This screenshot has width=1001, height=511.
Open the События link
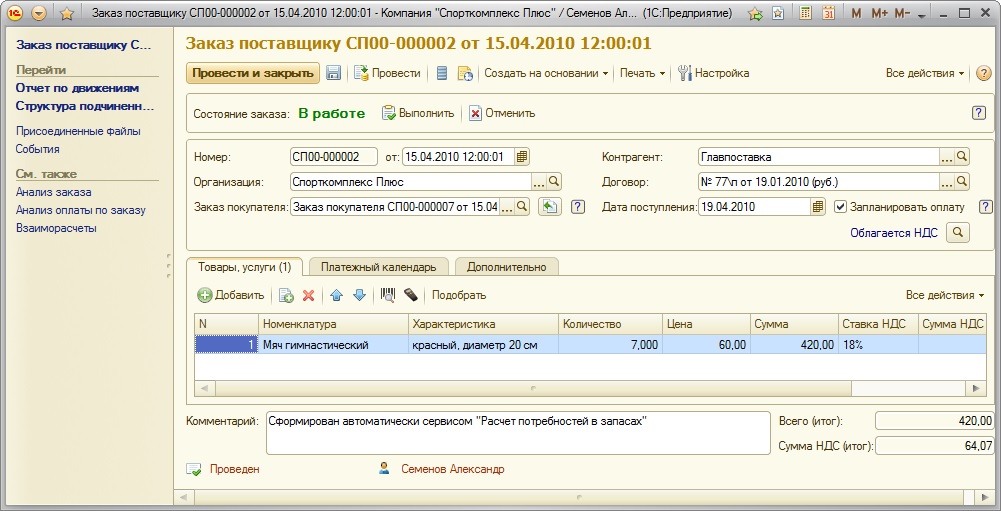tap(38, 149)
